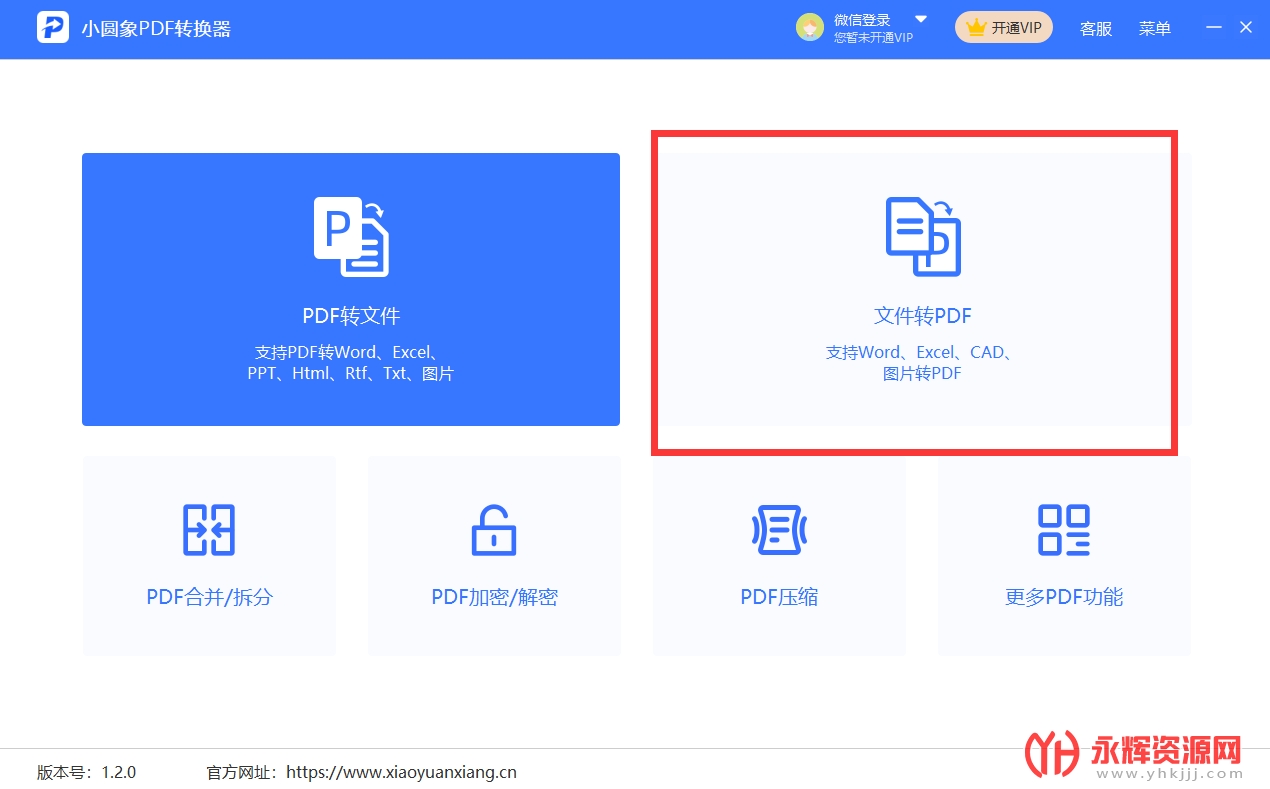The image size is (1270, 789).
Task: Click the 小圆象 app logo icon
Action: 53,28
